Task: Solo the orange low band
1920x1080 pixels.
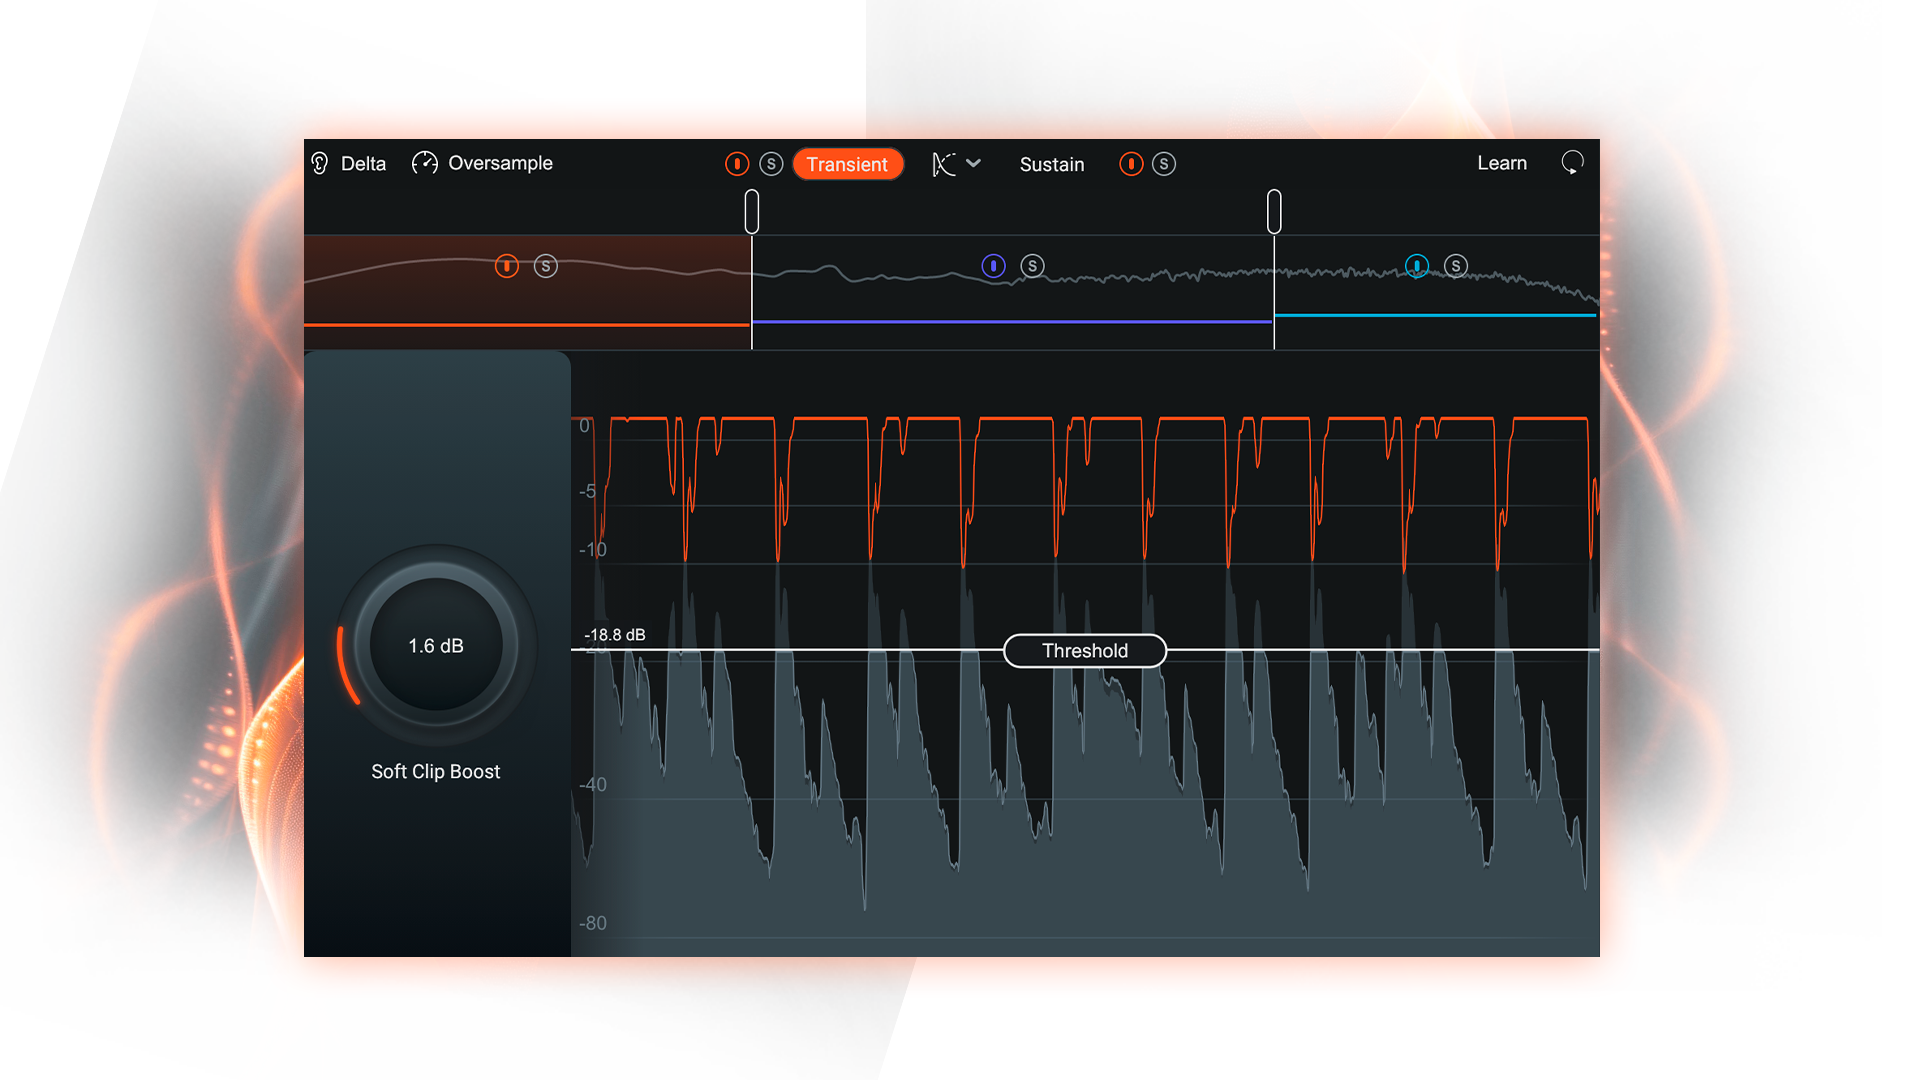Action: (546, 266)
